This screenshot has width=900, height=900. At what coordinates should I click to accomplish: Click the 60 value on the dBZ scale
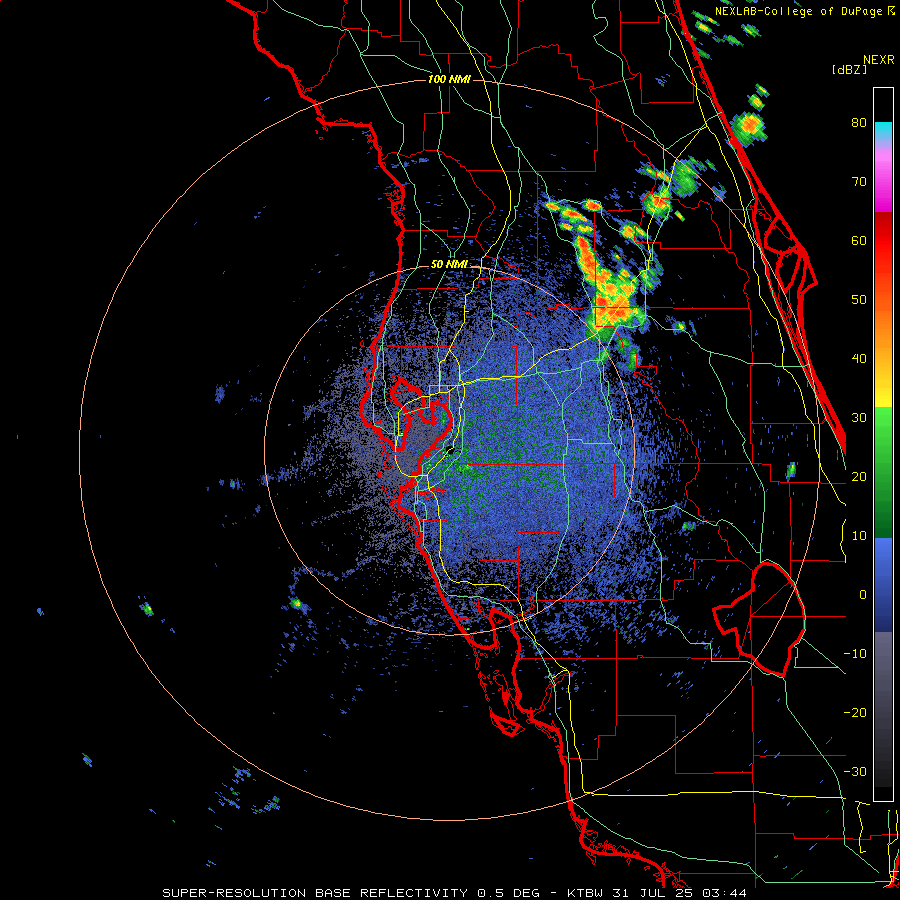point(859,240)
